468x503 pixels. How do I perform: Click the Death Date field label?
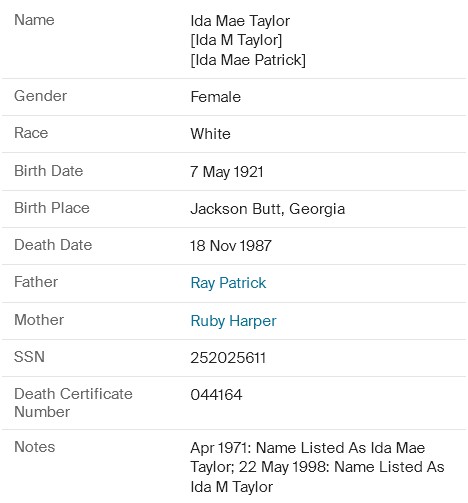pyautogui.click(x=53, y=245)
